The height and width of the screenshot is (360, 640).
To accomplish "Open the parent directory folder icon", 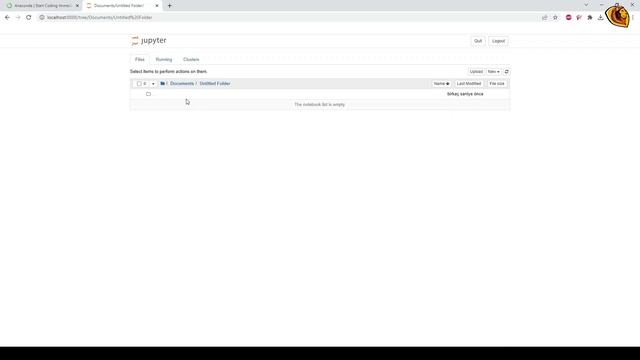I will point(149,94).
